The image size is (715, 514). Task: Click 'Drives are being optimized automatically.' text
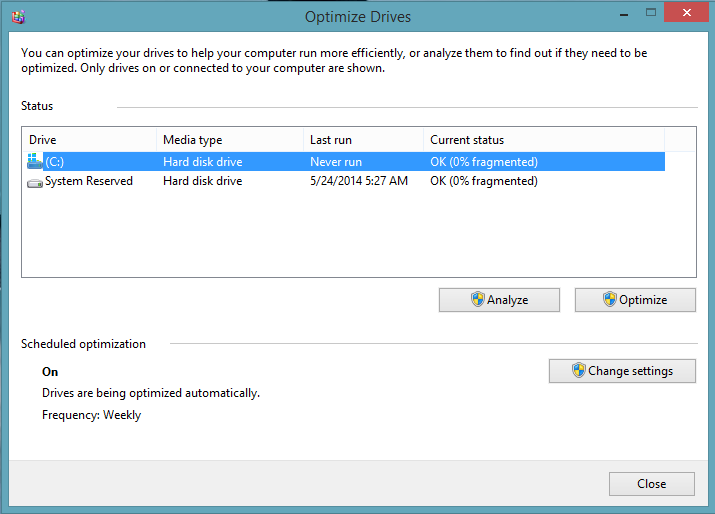151,393
